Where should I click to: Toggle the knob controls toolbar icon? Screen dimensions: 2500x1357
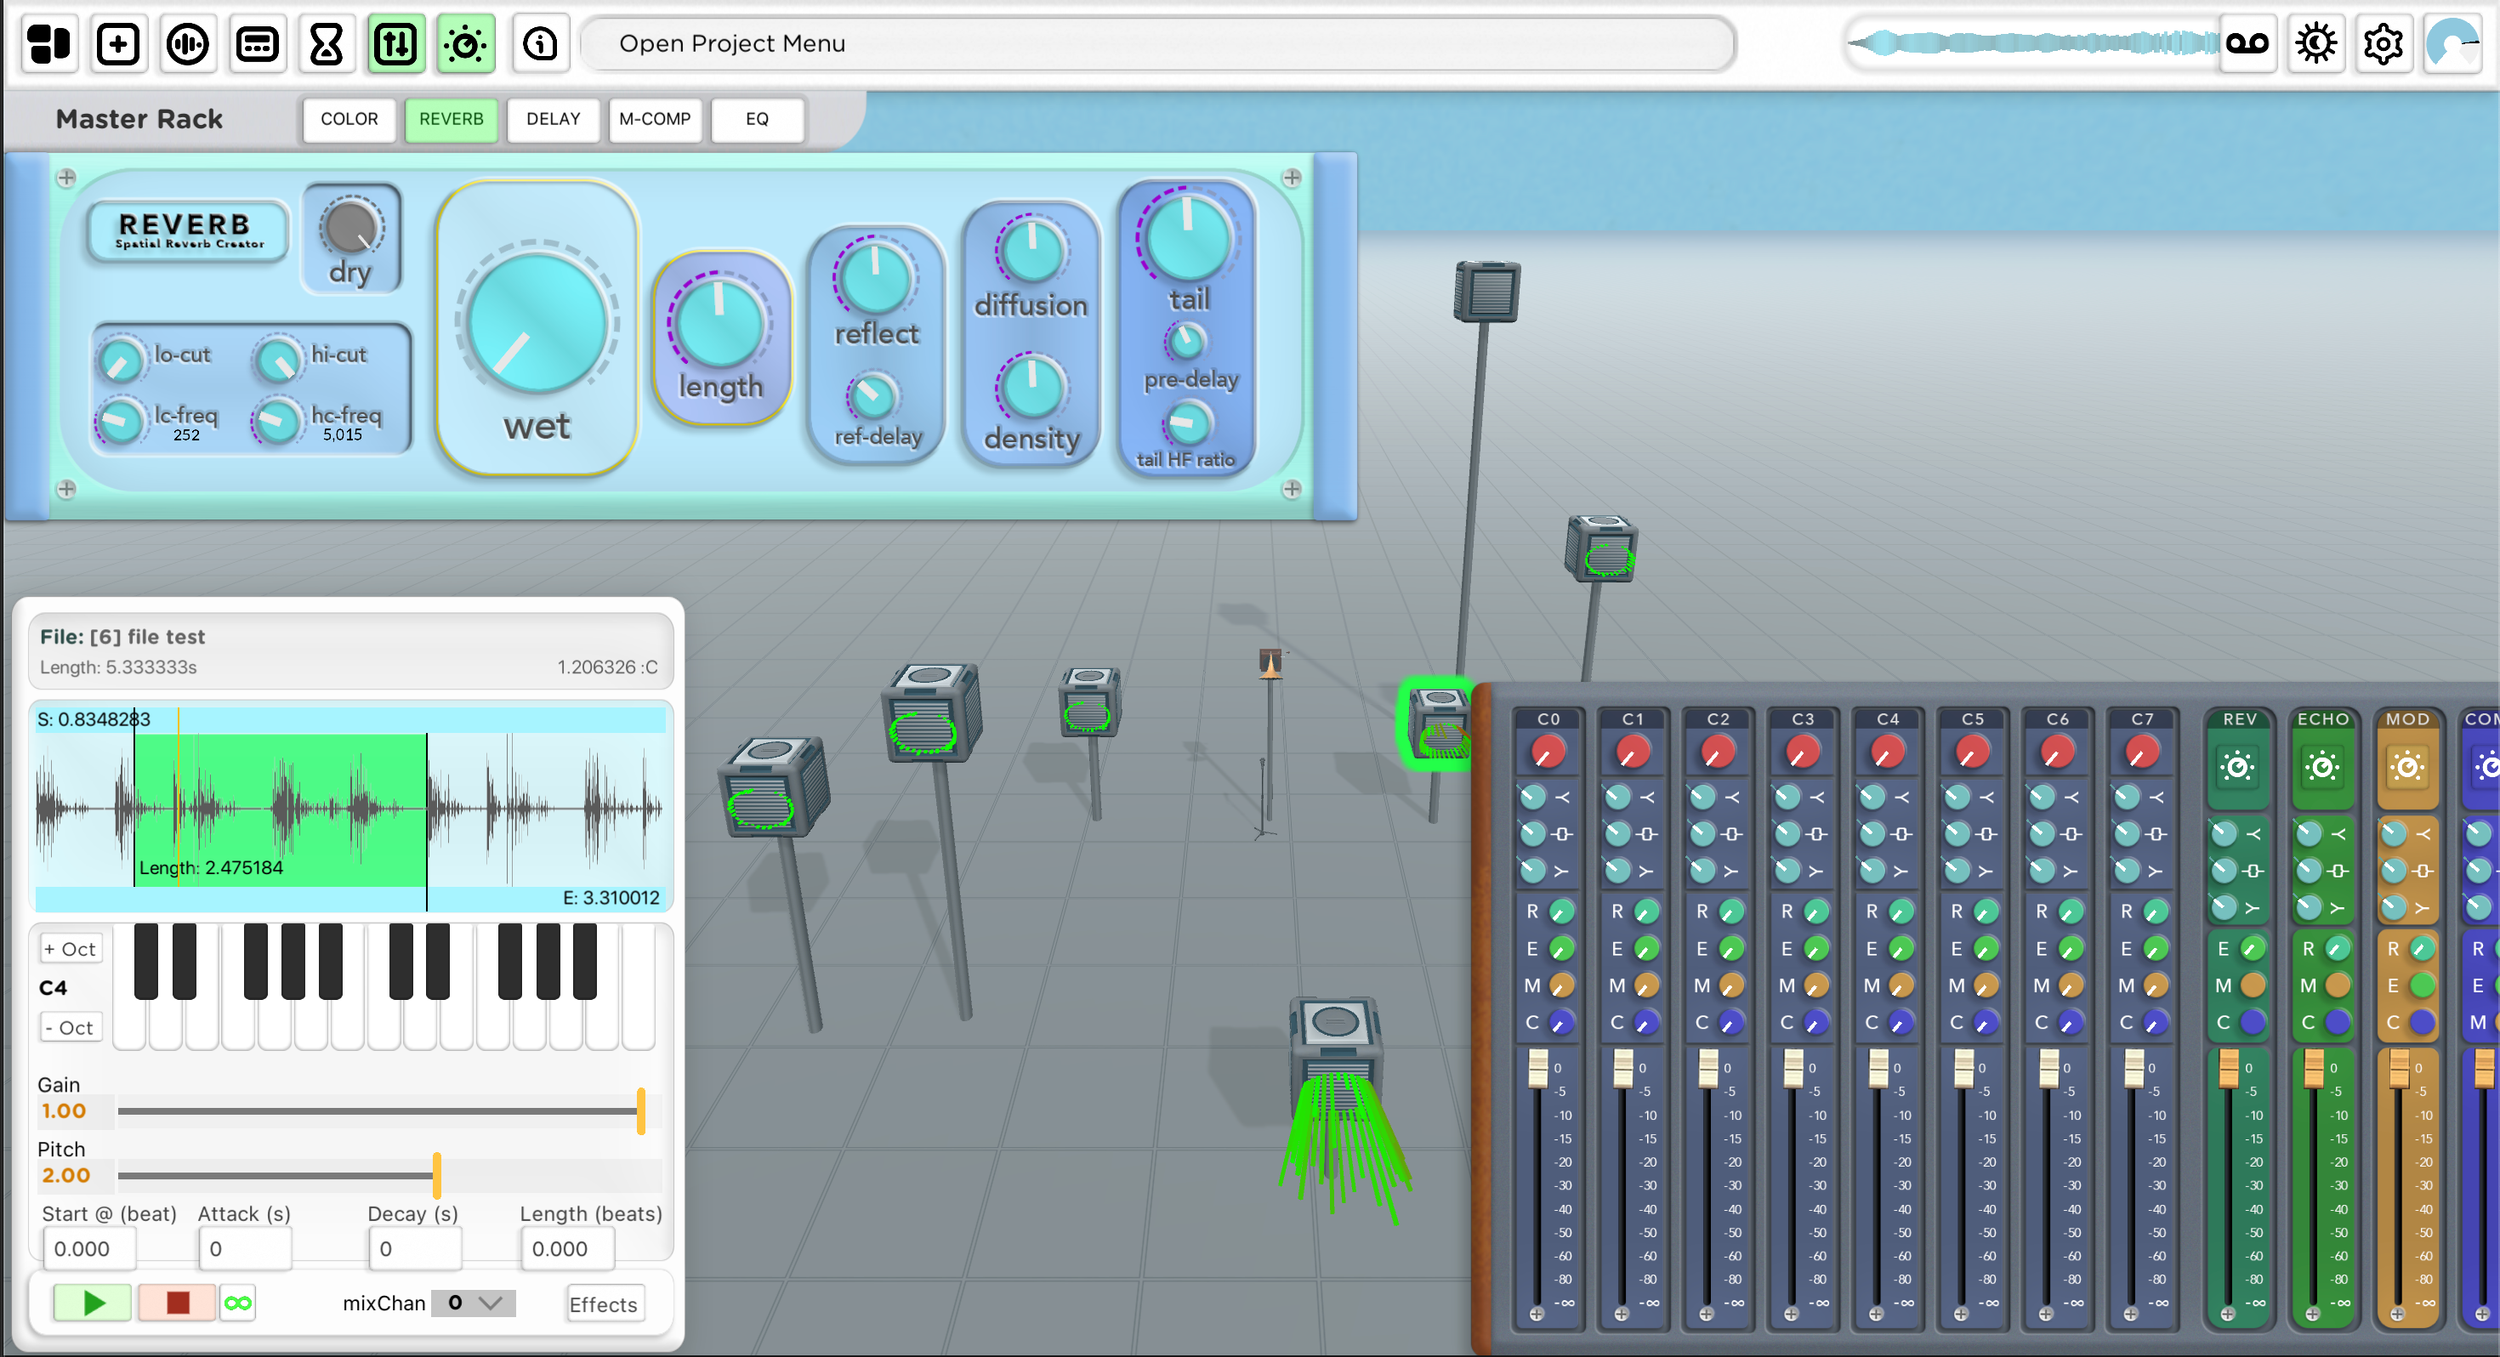click(x=466, y=43)
